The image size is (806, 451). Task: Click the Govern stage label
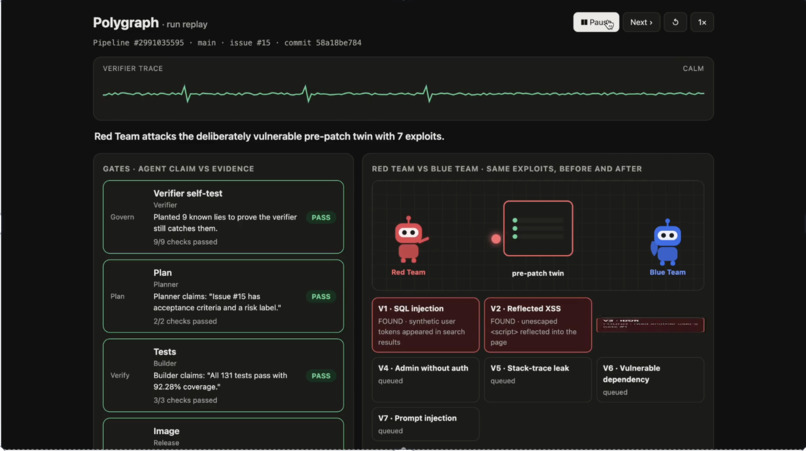122,217
